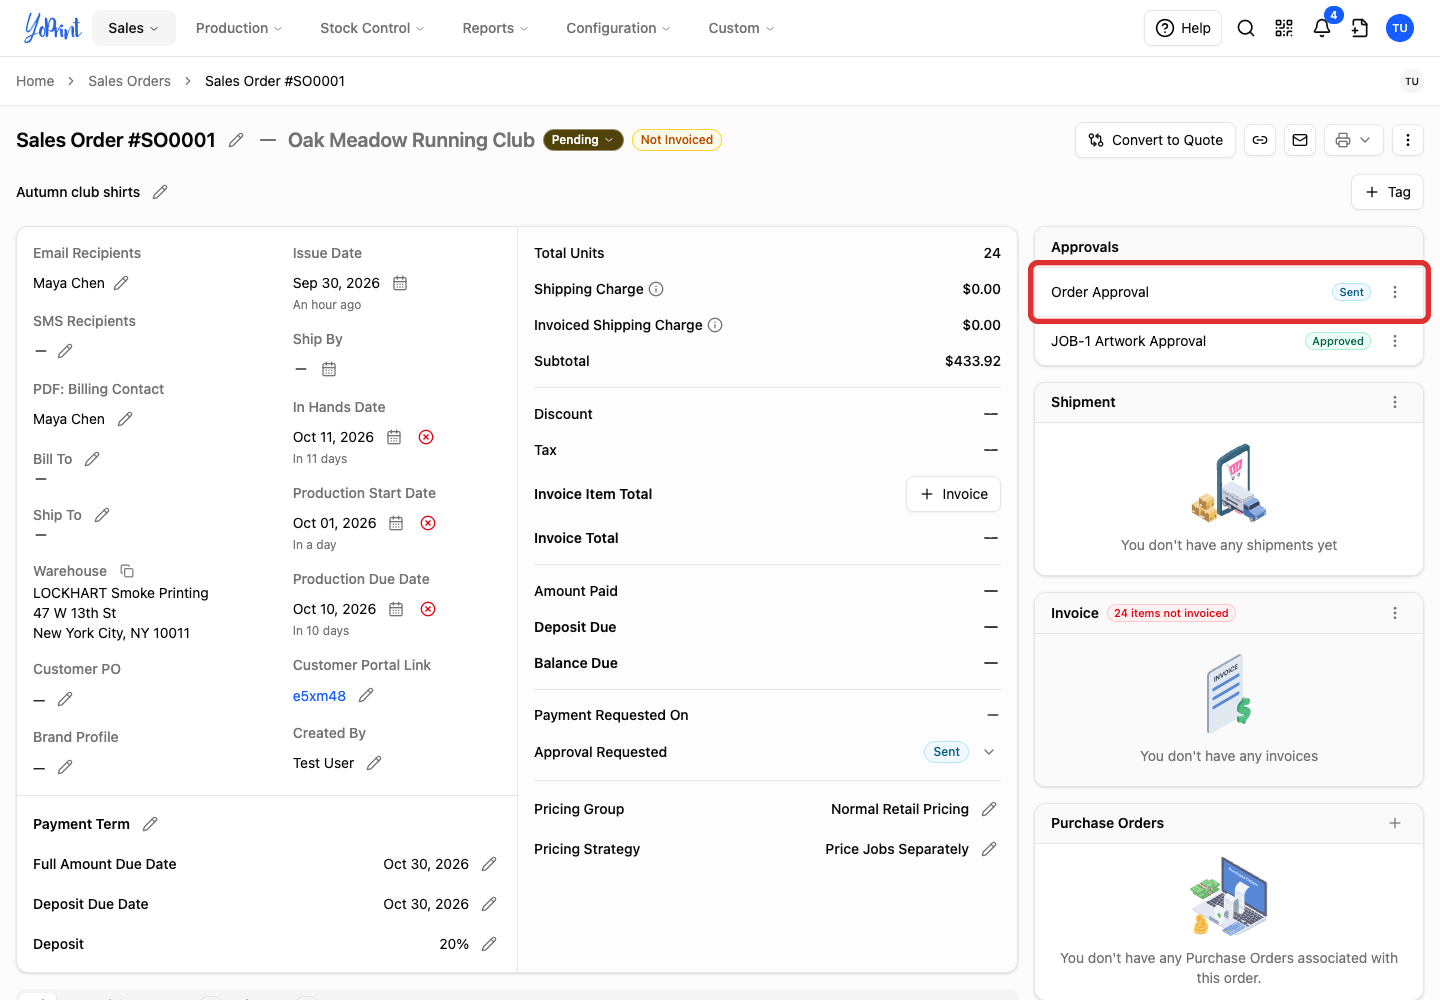Open Production Due Date calendar picker
The image size is (1440, 1000).
click(396, 609)
